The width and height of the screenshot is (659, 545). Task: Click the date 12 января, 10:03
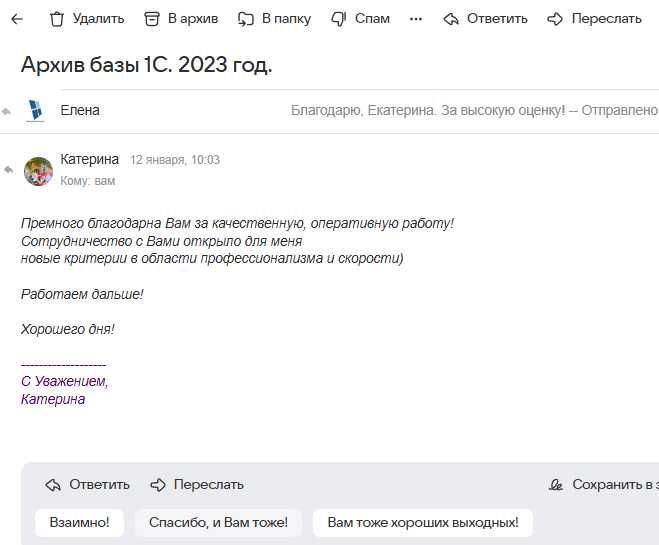[x=175, y=160]
